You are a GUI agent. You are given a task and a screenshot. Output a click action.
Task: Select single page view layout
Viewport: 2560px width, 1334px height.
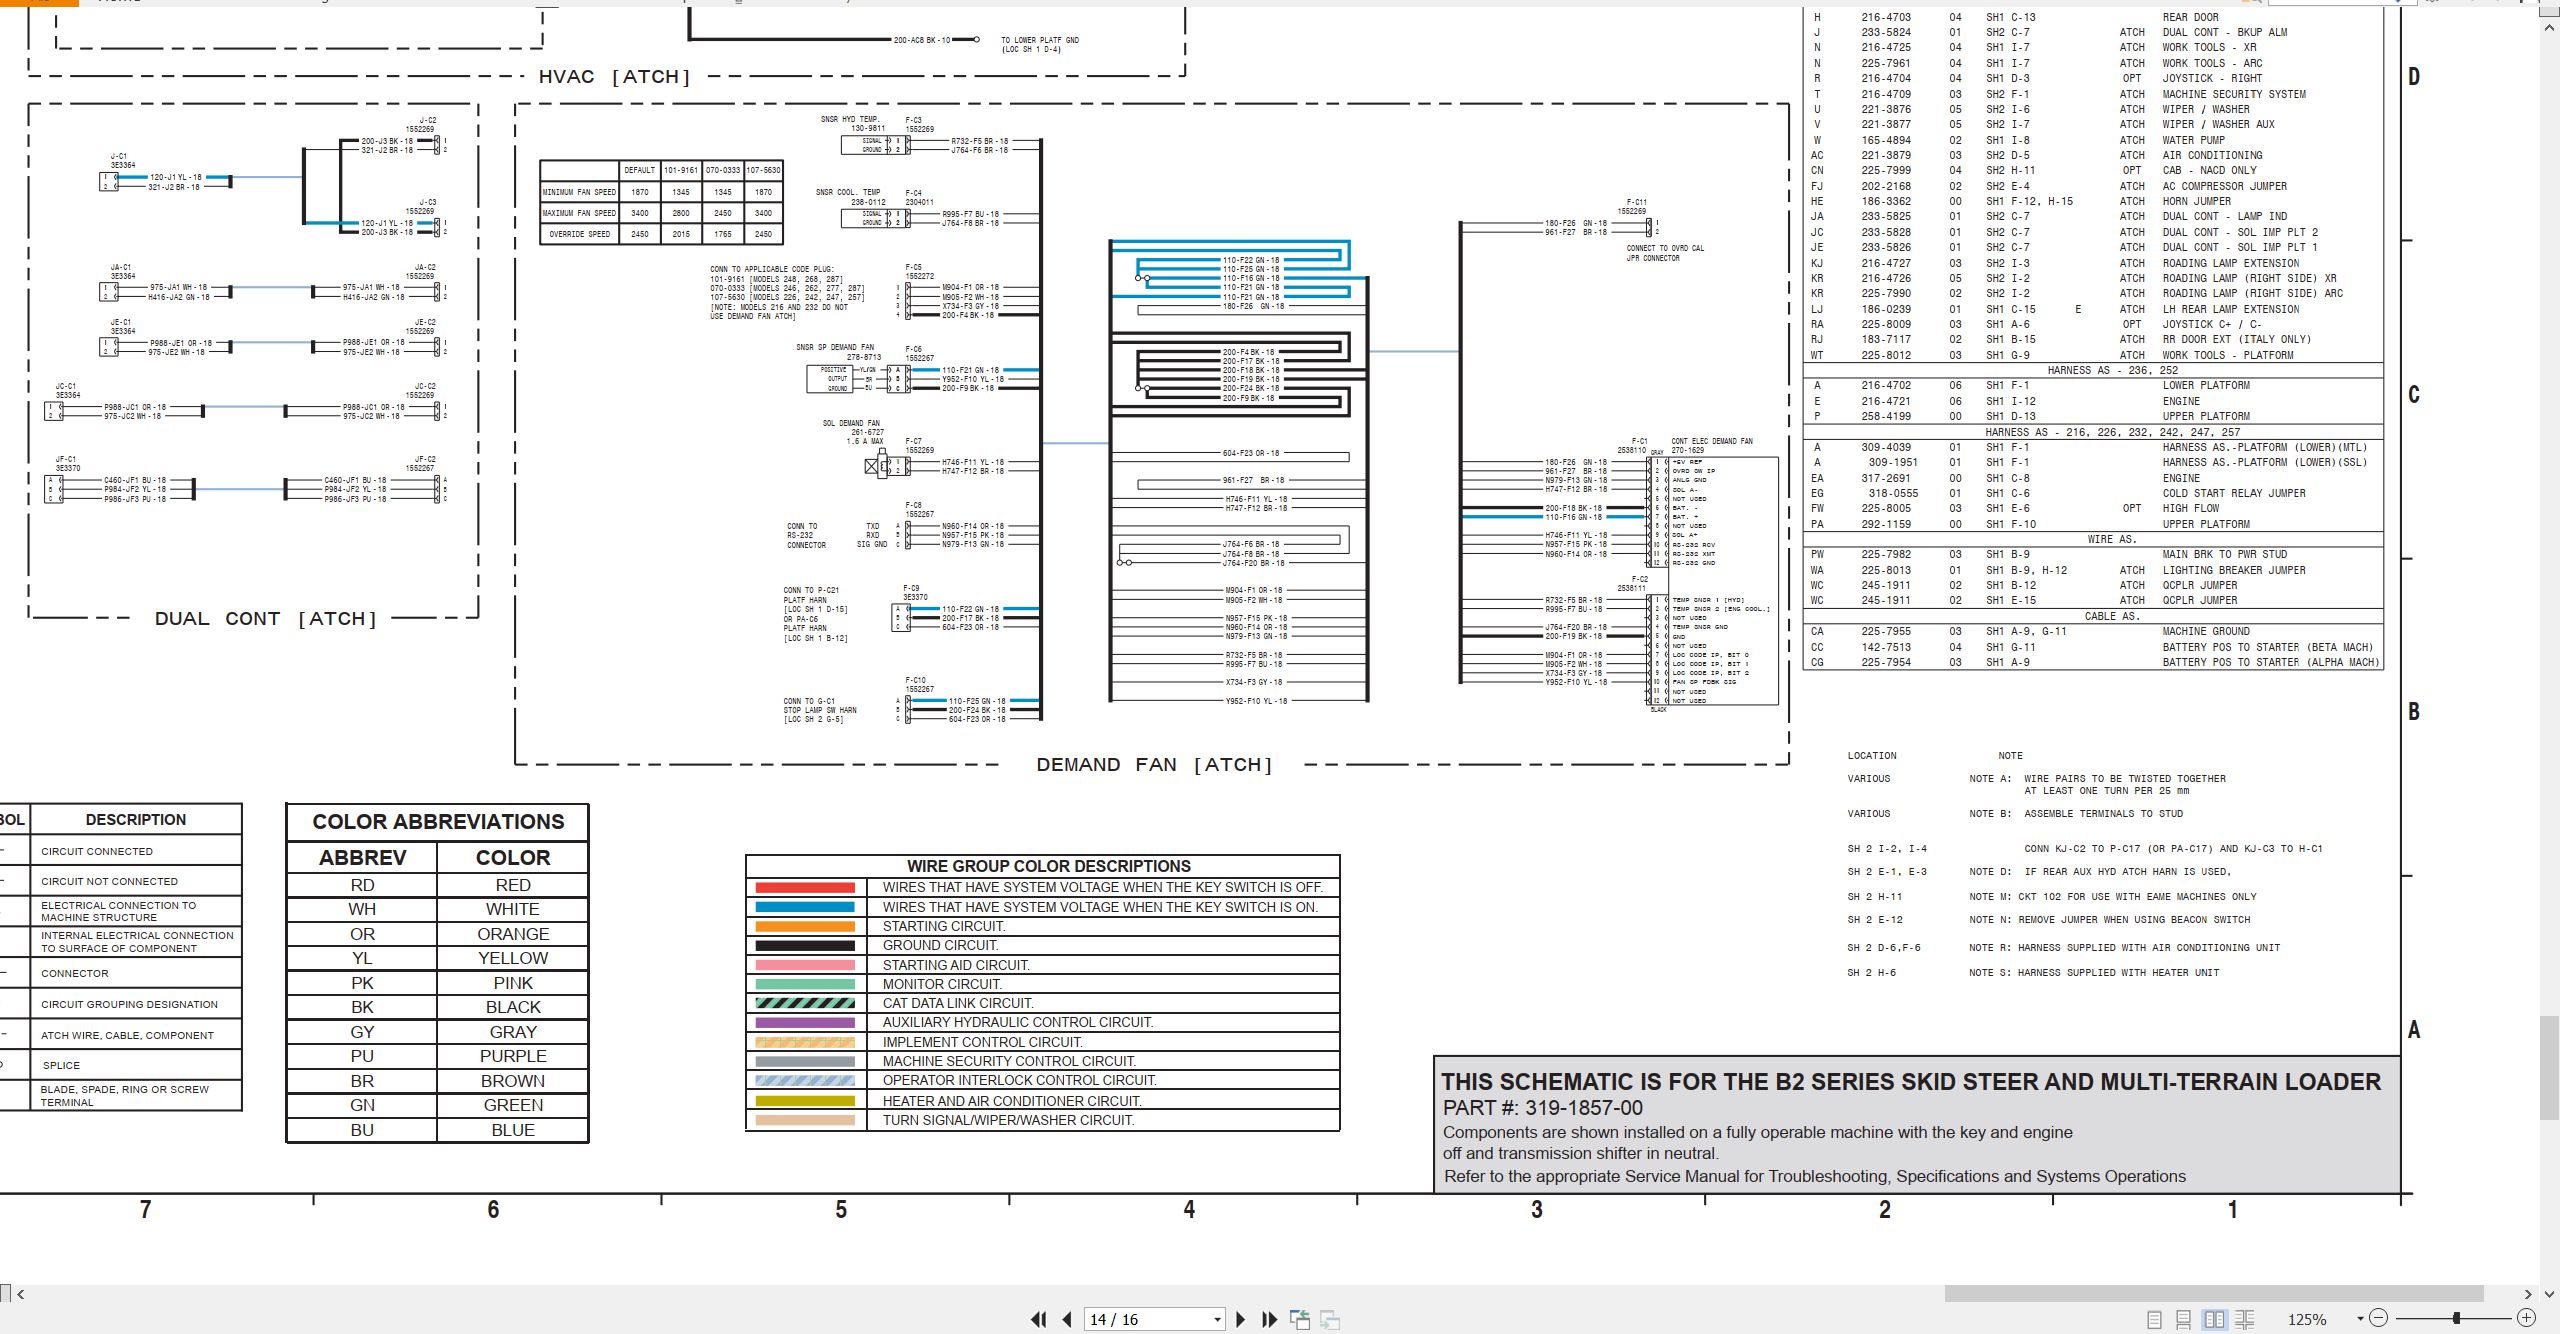[2155, 1319]
